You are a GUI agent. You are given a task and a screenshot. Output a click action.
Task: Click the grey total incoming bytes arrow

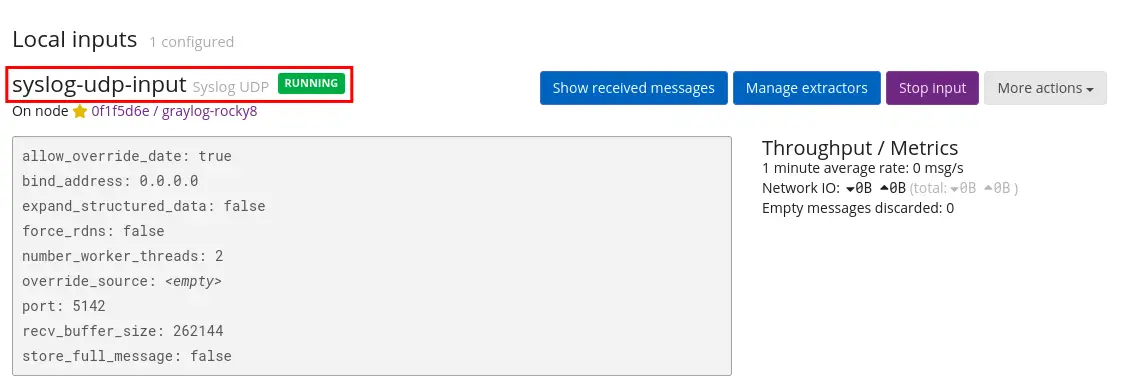[955, 188]
